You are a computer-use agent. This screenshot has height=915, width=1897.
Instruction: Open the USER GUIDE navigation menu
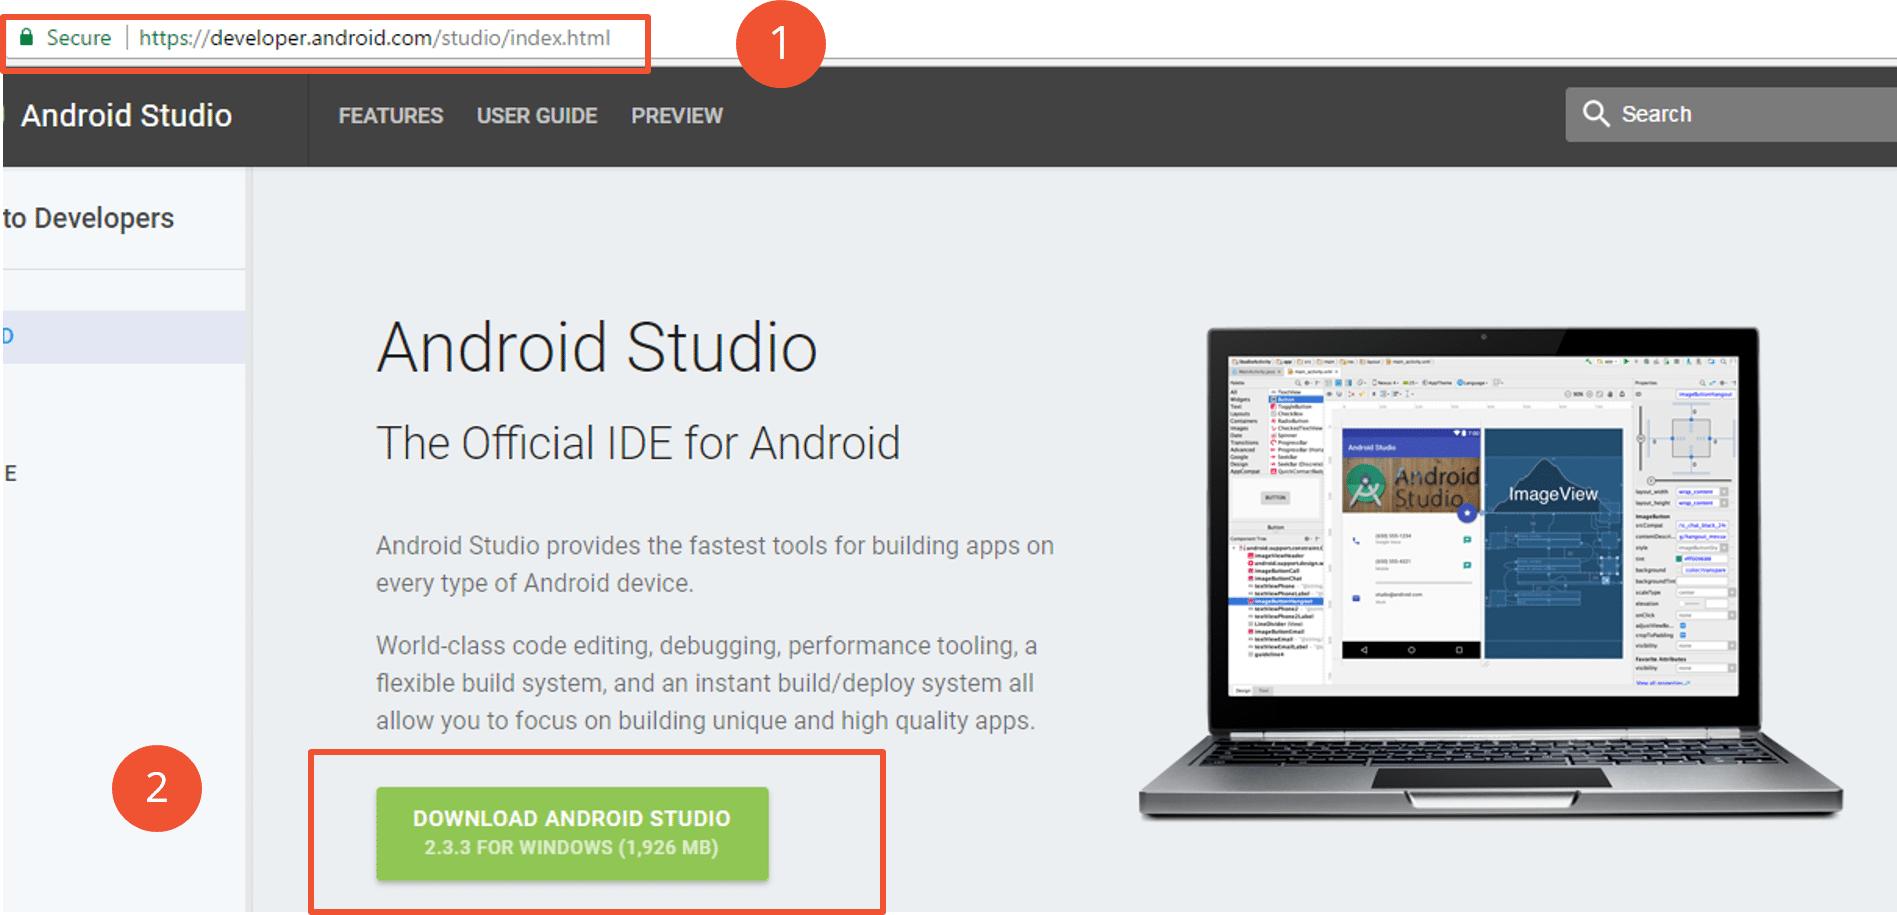pos(536,115)
